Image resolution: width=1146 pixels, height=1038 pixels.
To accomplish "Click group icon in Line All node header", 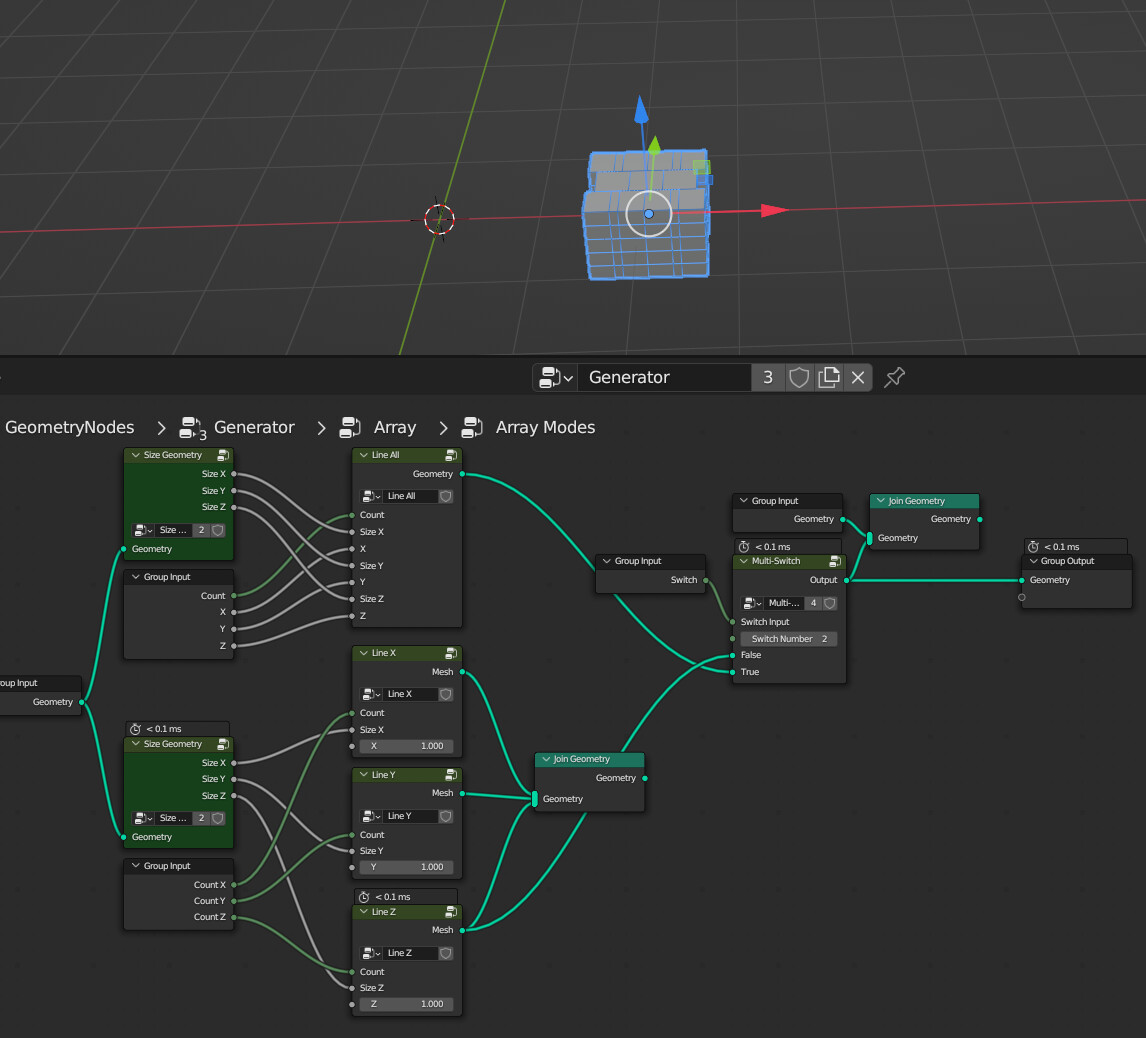I will click(x=451, y=455).
